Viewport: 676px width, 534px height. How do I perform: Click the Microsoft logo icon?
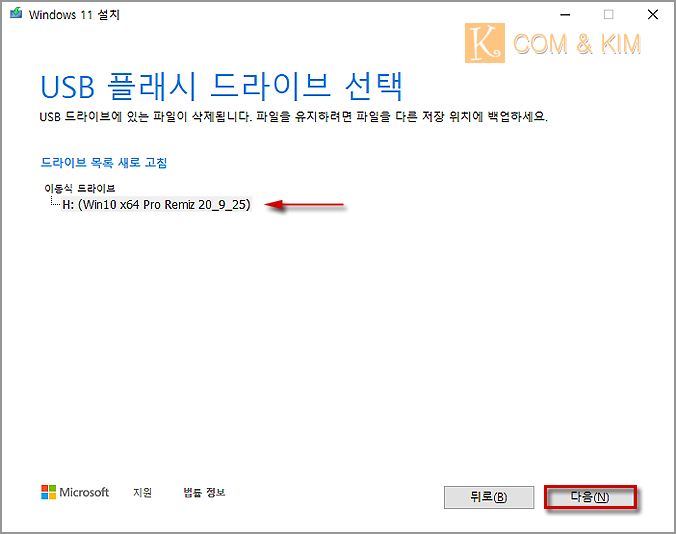(48, 492)
